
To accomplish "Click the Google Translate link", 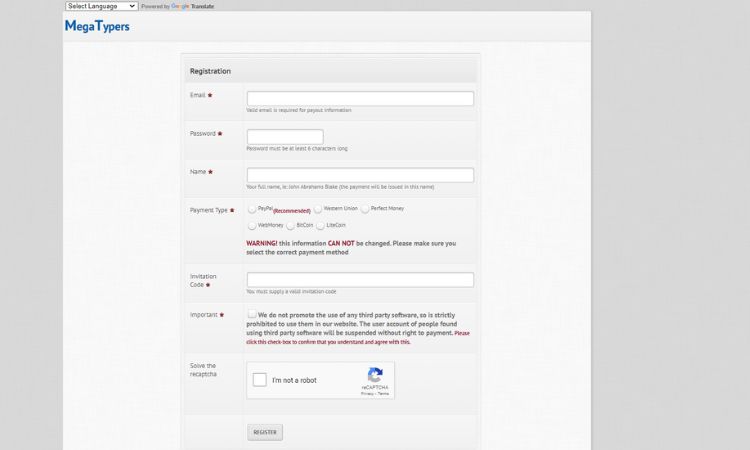I will (192, 6).
